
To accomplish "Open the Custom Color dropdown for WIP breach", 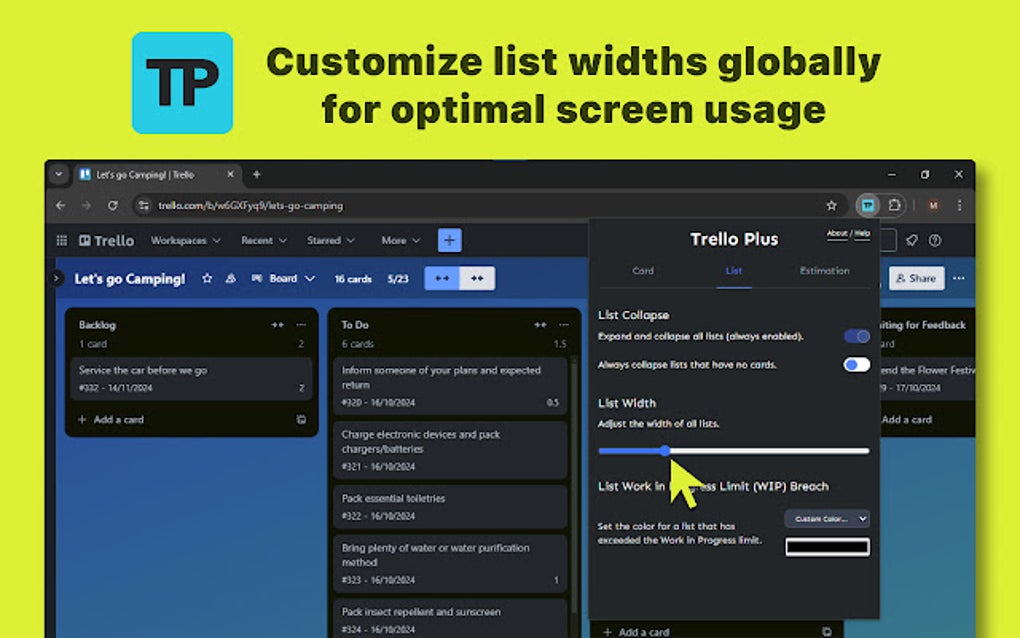I will 827,519.
